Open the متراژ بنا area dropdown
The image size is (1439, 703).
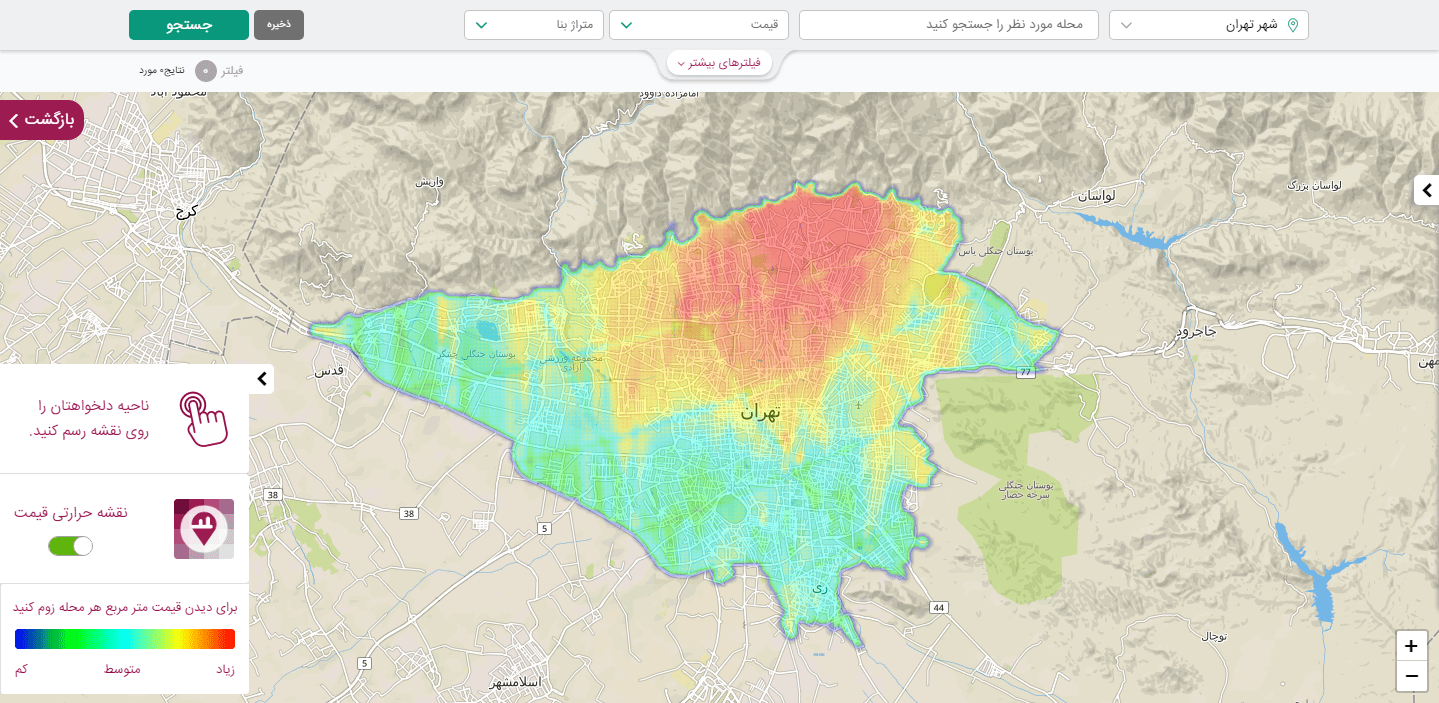click(533, 25)
